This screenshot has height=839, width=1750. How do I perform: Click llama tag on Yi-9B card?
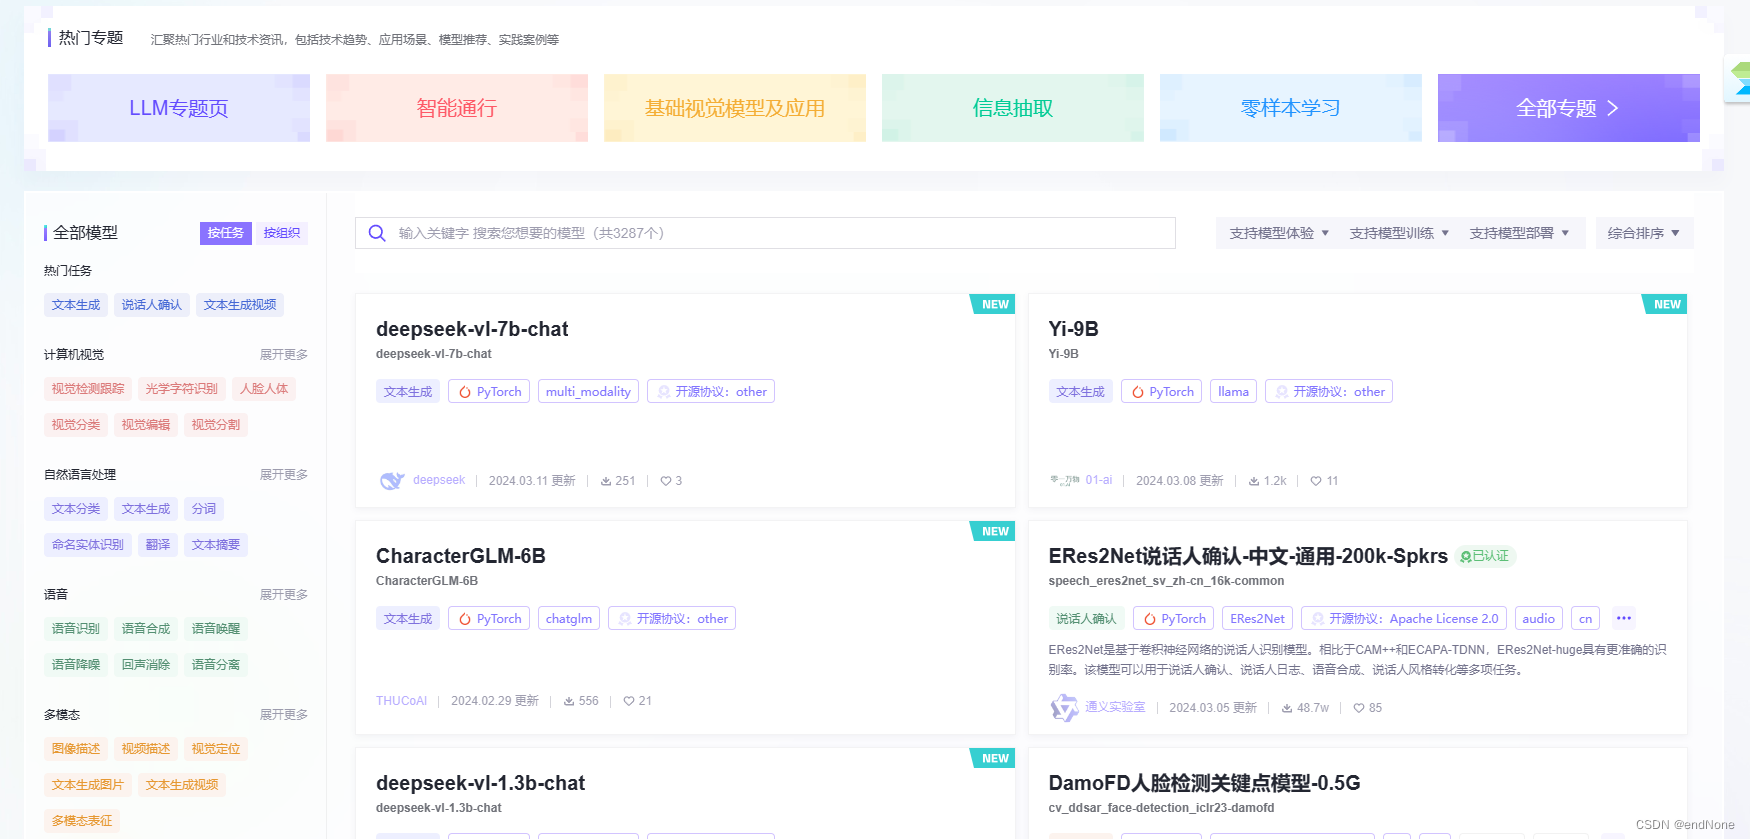click(1233, 392)
